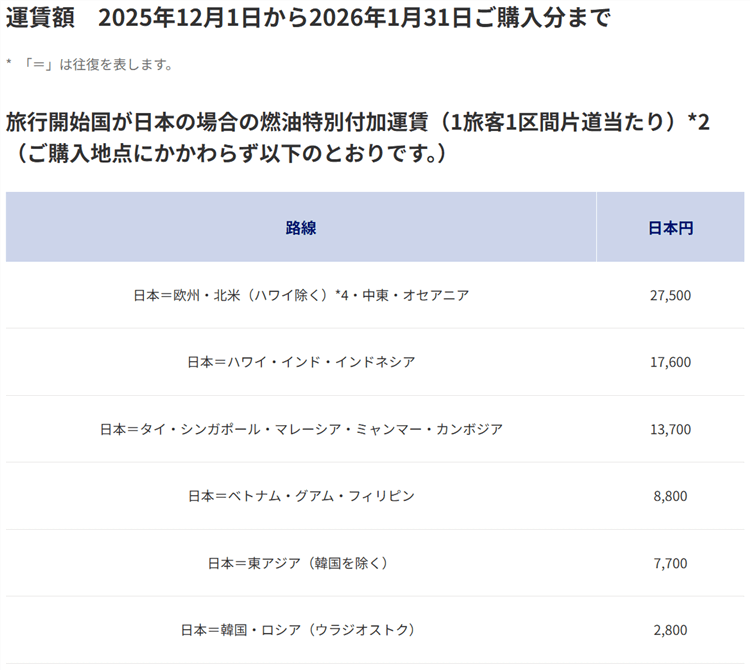The height and width of the screenshot is (670, 750).
Task: Click the 日本円 column header
Action: pos(670,227)
